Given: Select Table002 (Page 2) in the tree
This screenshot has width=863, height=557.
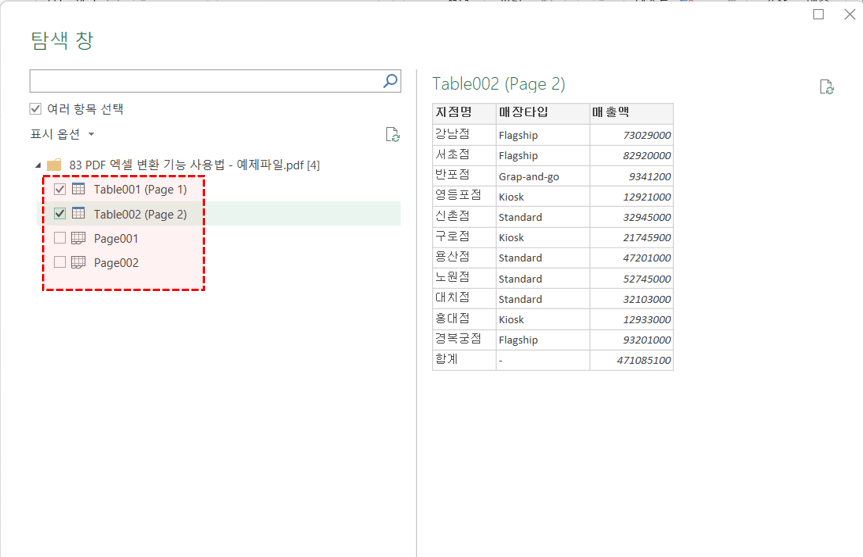Looking at the screenshot, I should pyautogui.click(x=140, y=214).
